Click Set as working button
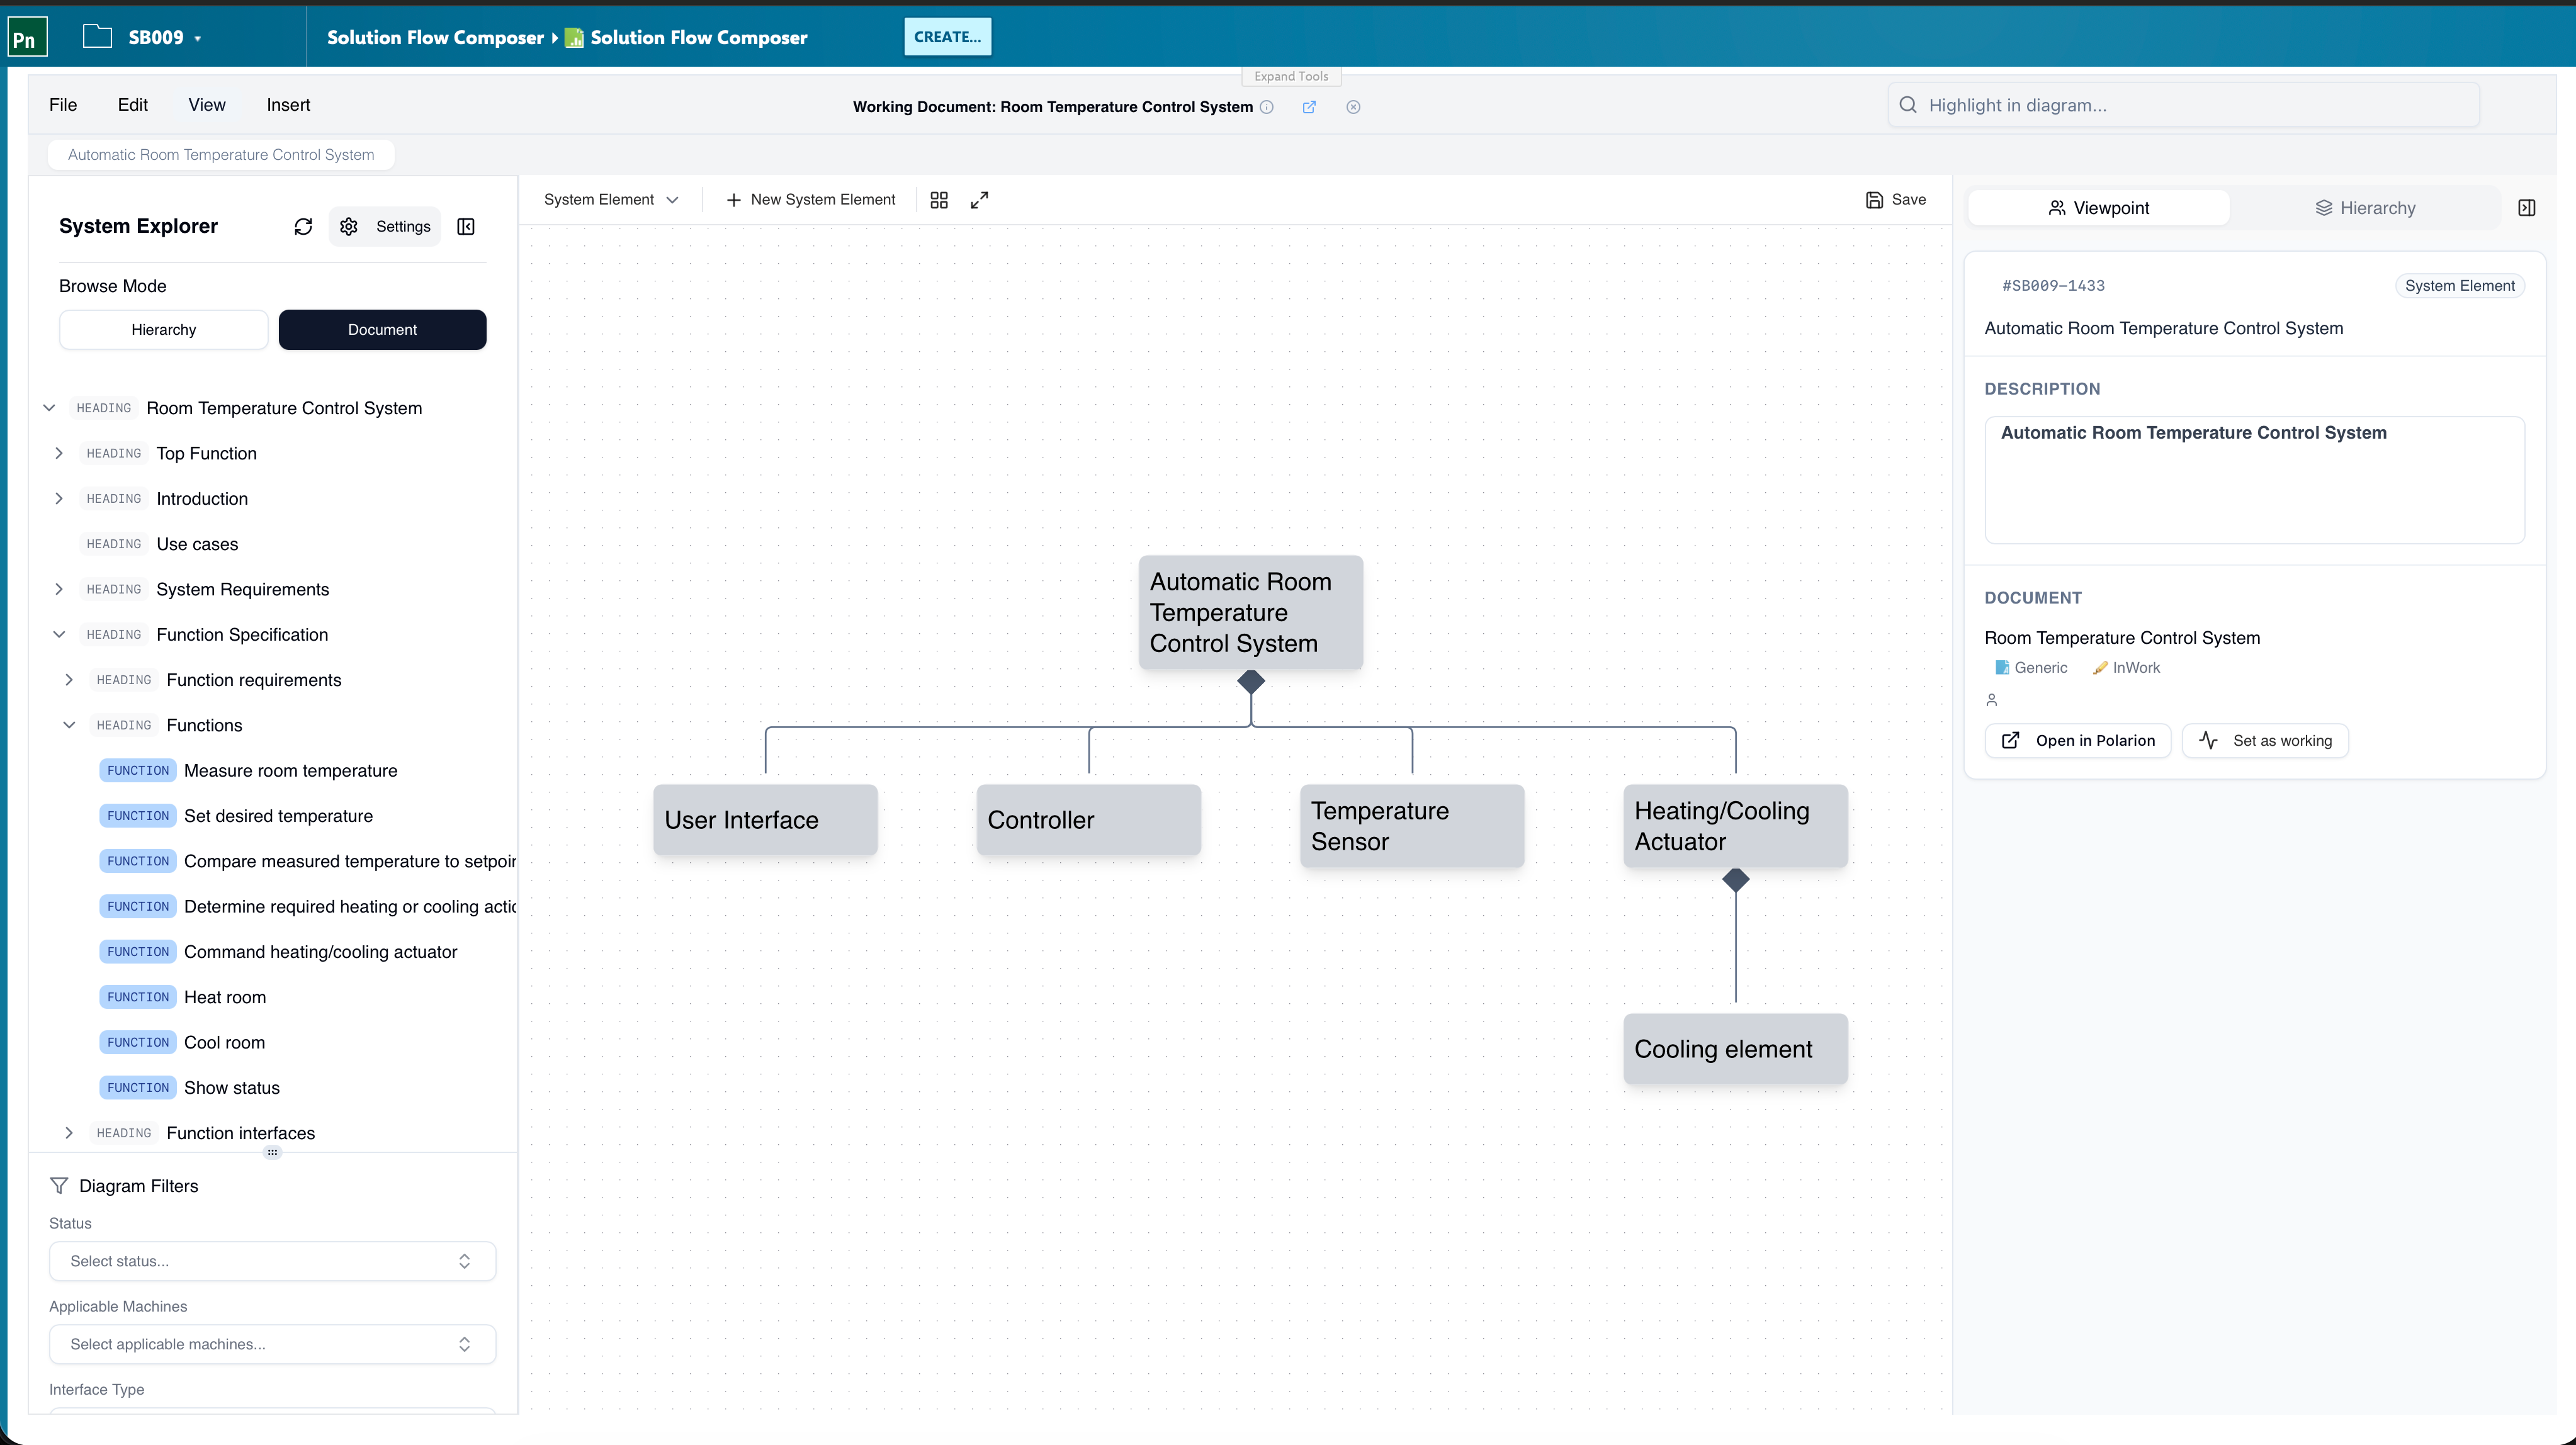The image size is (2576, 1445). (2265, 741)
